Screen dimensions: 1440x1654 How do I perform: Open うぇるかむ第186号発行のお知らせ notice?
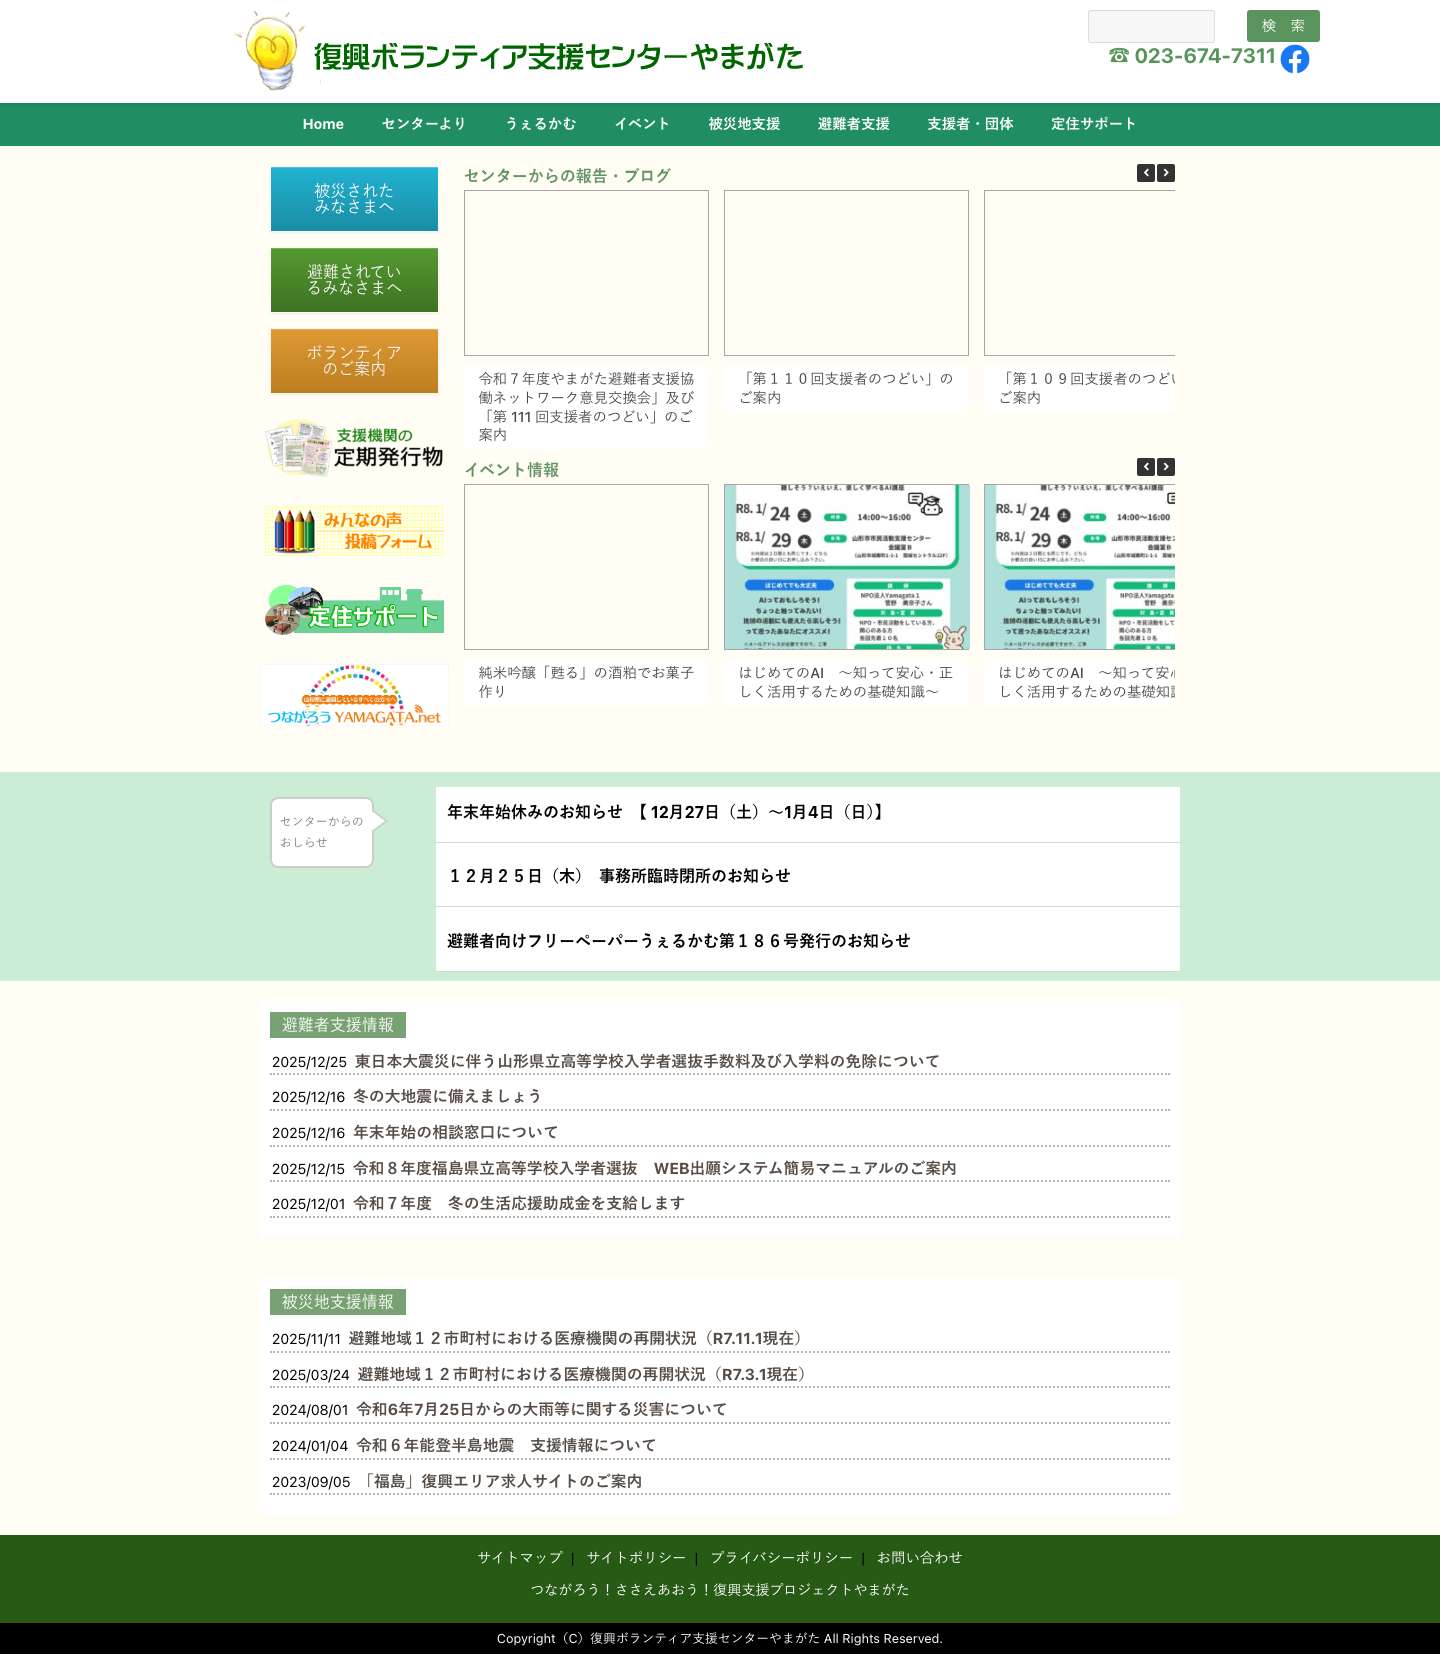tap(679, 940)
